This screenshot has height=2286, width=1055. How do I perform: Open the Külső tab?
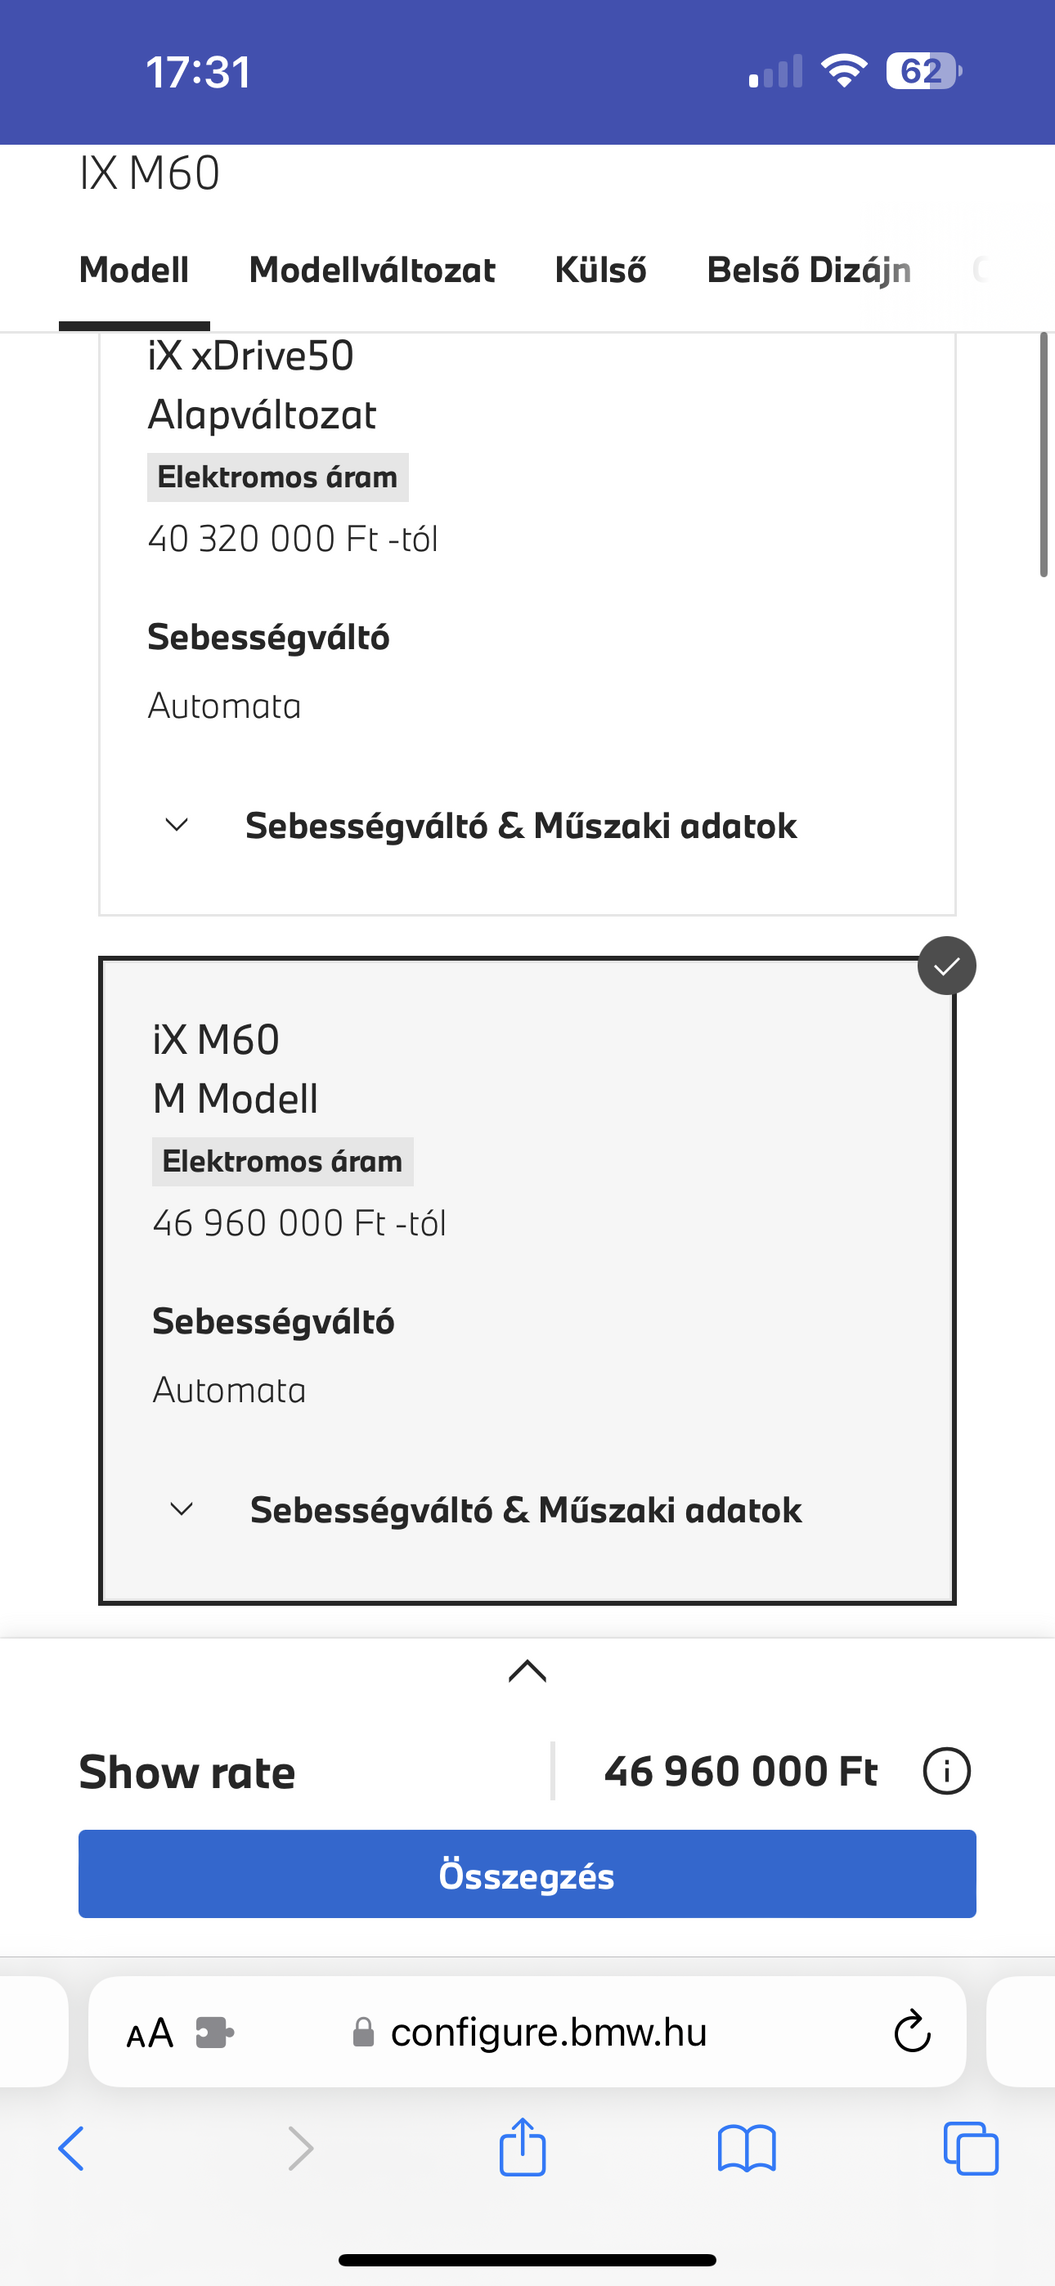[600, 270]
